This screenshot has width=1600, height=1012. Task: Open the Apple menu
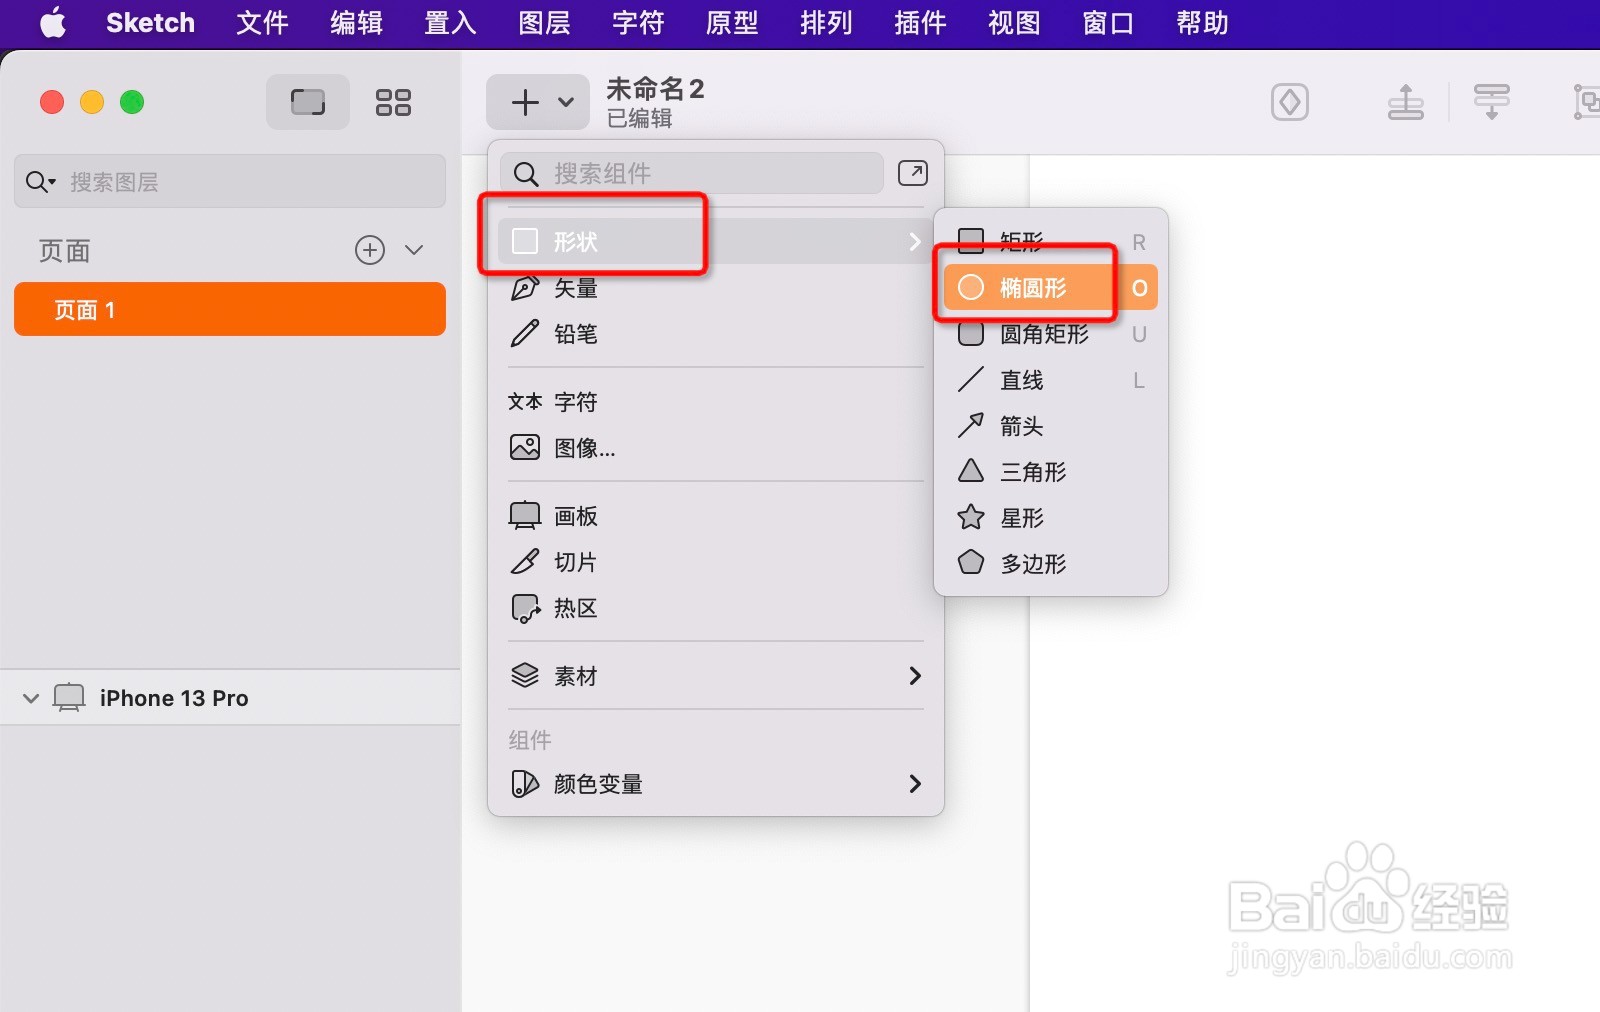(53, 22)
